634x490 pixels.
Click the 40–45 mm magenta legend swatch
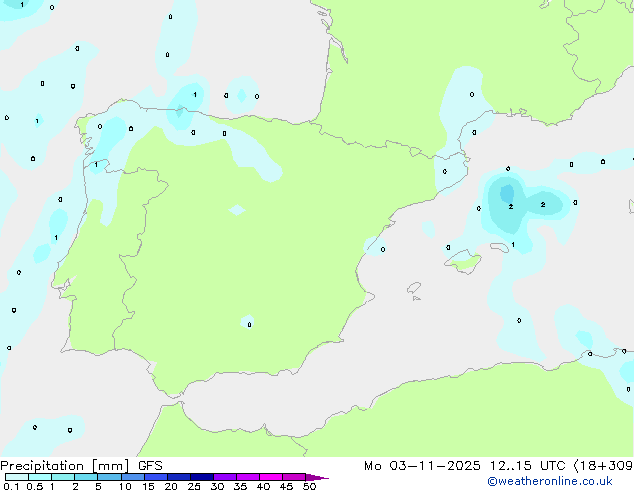click(271, 477)
